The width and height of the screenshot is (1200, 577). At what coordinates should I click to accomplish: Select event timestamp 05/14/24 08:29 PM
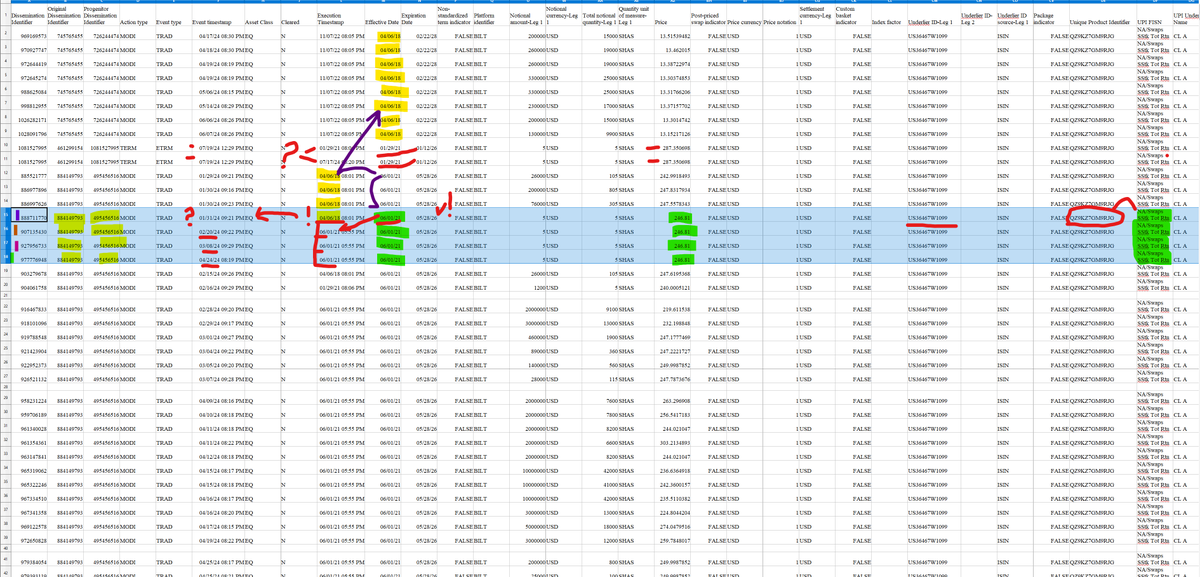coord(219,104)
